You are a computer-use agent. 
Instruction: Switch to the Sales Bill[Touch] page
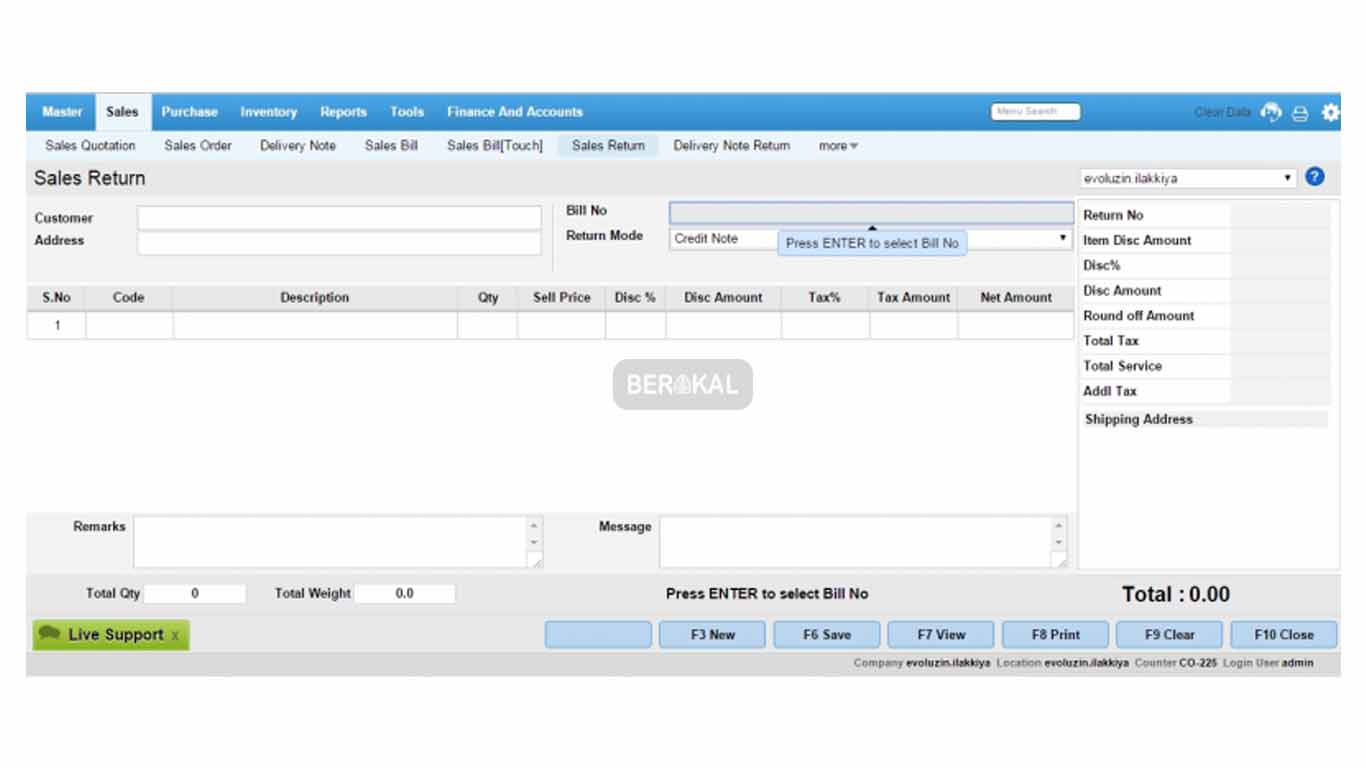(494, 146)
